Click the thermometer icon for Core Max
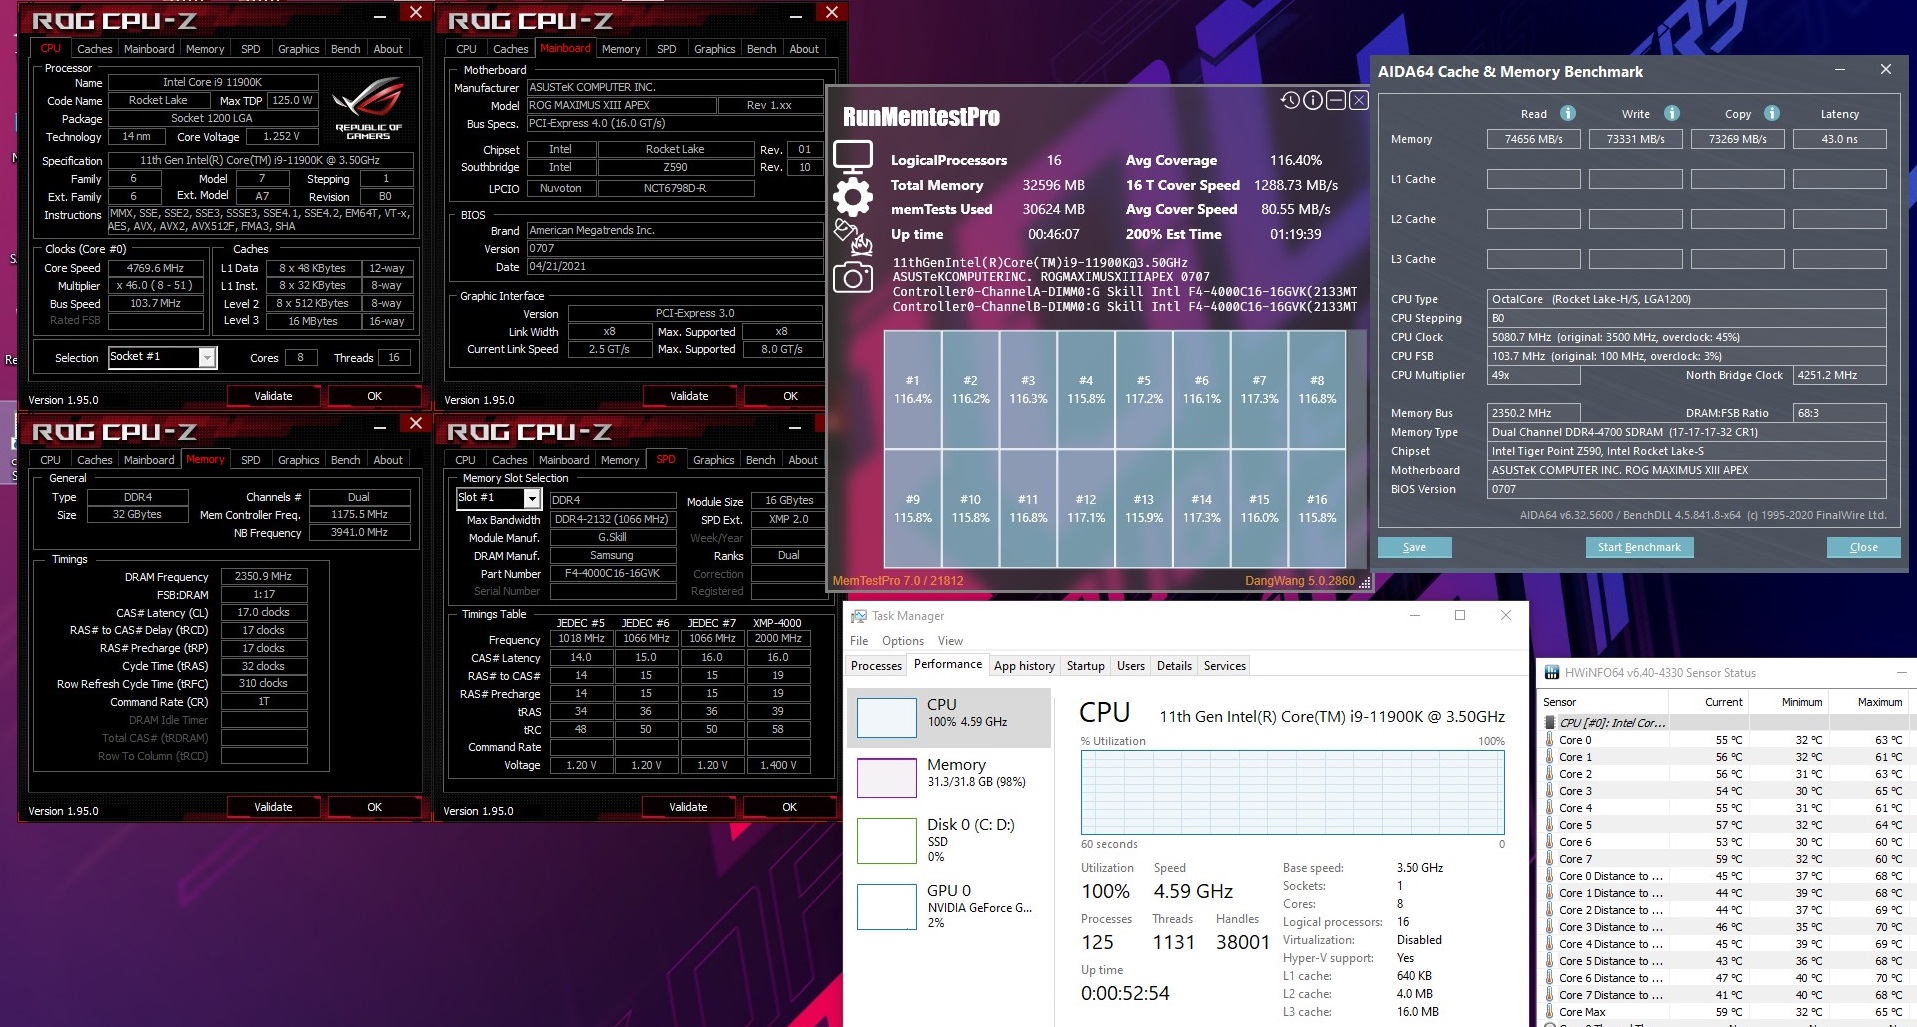The height and width of the screenshot is (1027, 1917). click(1550, 1012)
